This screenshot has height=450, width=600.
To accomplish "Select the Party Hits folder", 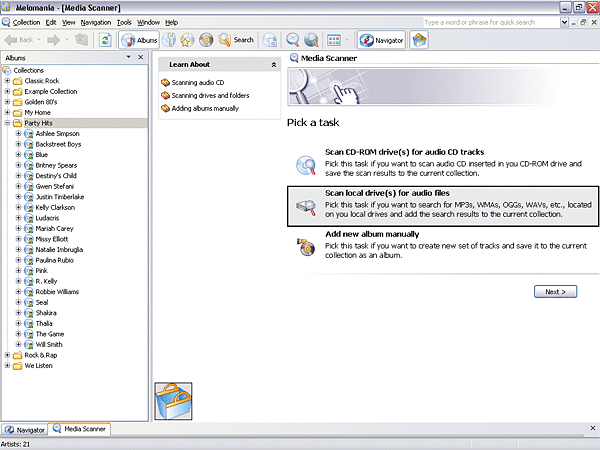I will 38,123.
